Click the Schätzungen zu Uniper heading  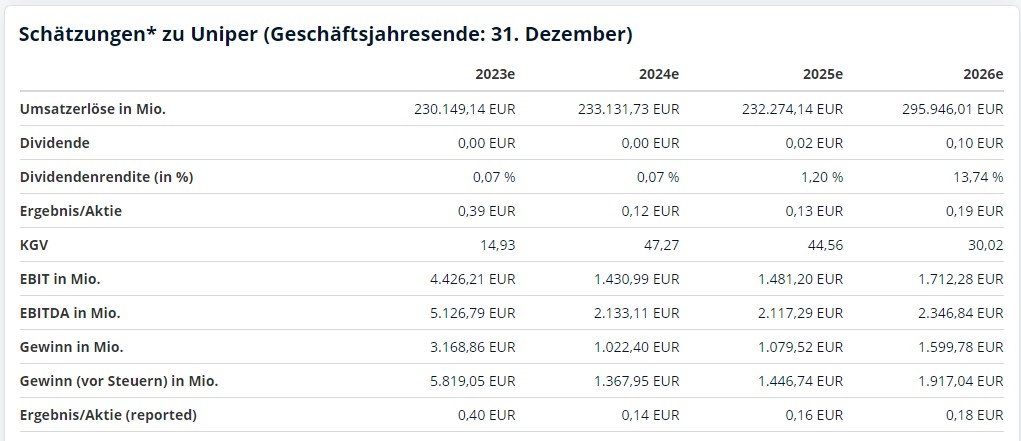pyautogui.click(x=326, y=35)
